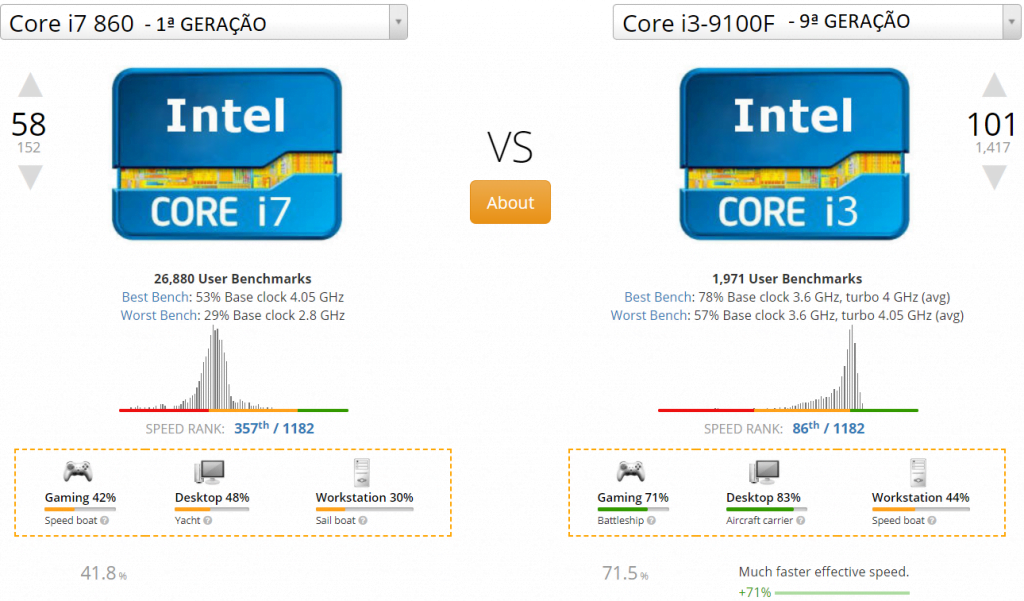Upvote the Core i3-9100F processor
The image size is (1024, 601).
point(994,86)
